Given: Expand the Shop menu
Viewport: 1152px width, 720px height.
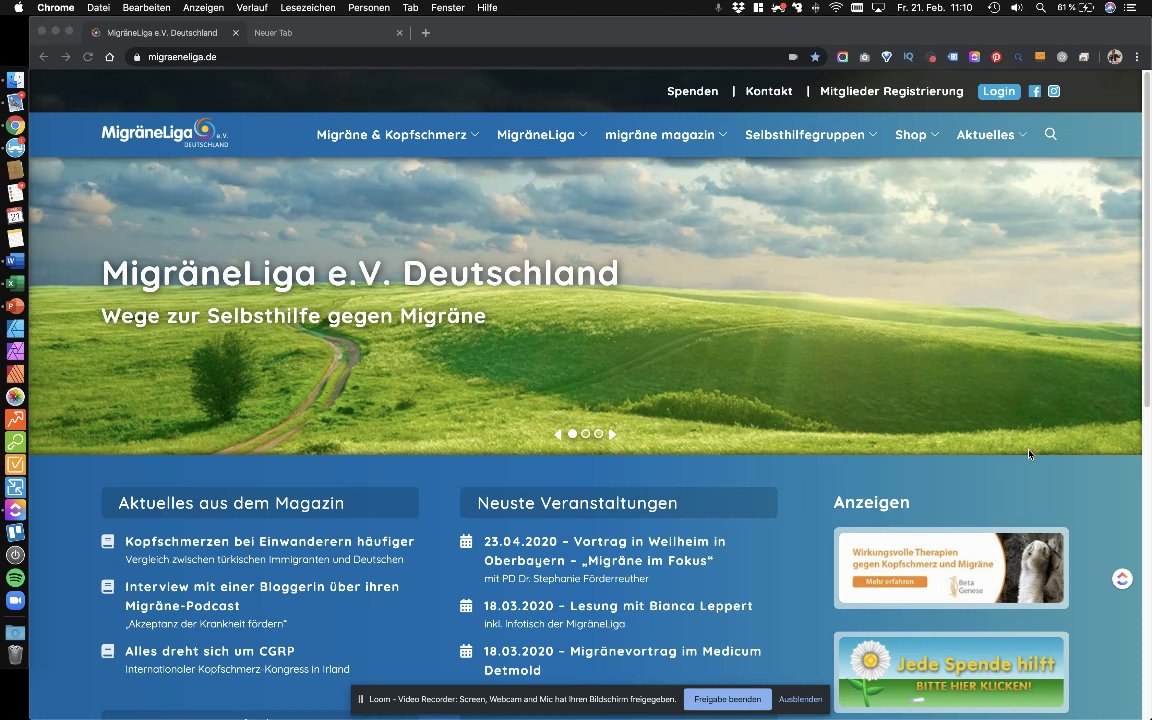Looking at the screenshot, I should (x=917, y=134).
